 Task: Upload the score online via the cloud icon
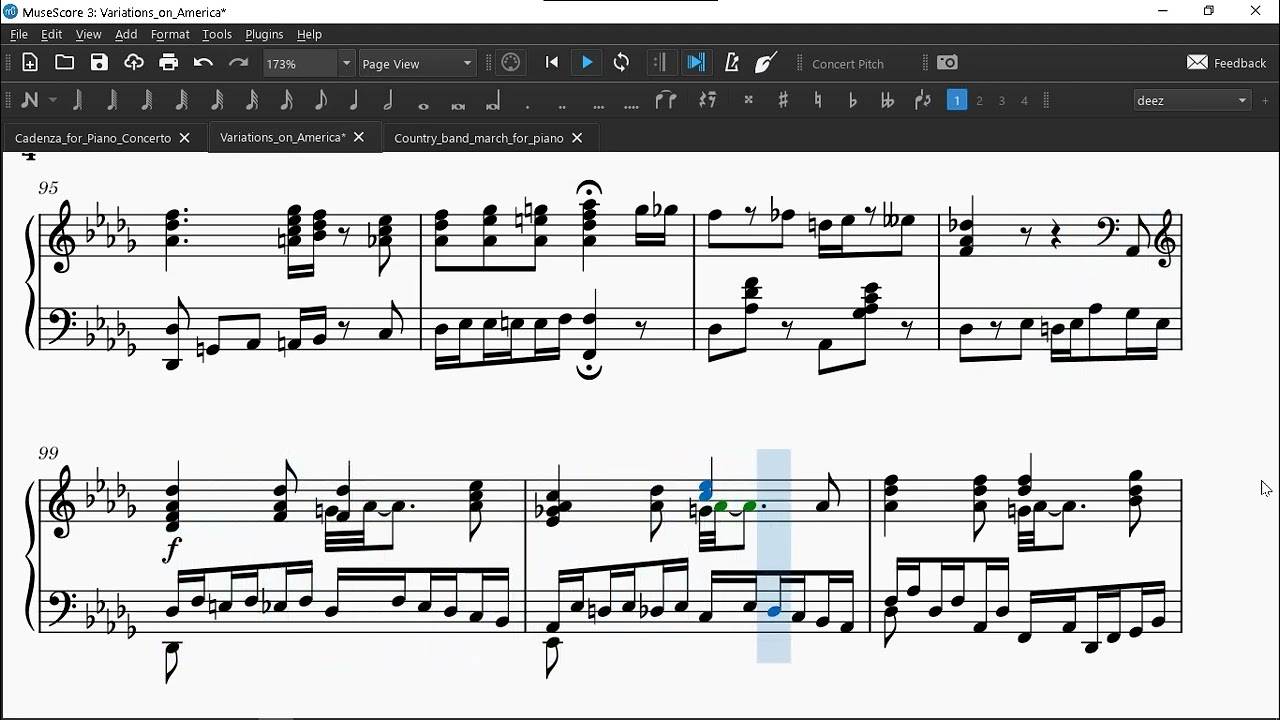(x=134, y=63)
